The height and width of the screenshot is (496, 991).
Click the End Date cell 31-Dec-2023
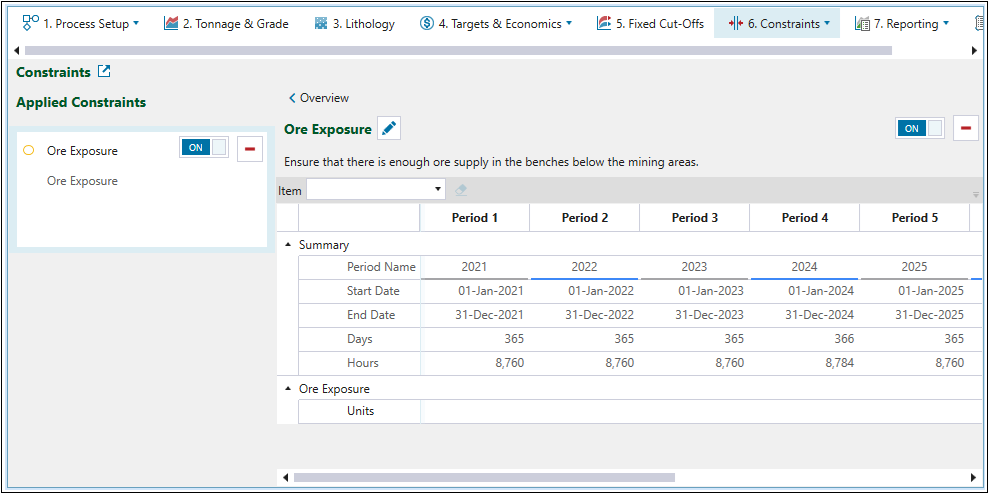[x=695, y=315]
